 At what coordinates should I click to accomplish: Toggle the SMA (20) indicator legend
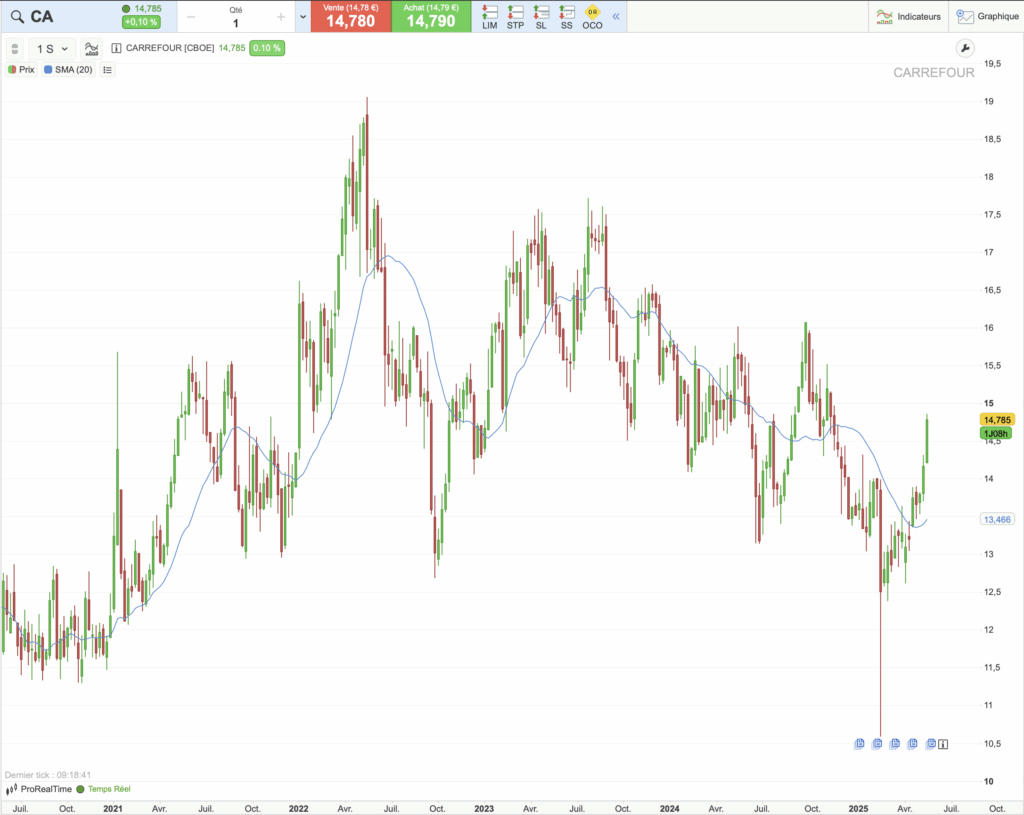(x=68, y=69)
